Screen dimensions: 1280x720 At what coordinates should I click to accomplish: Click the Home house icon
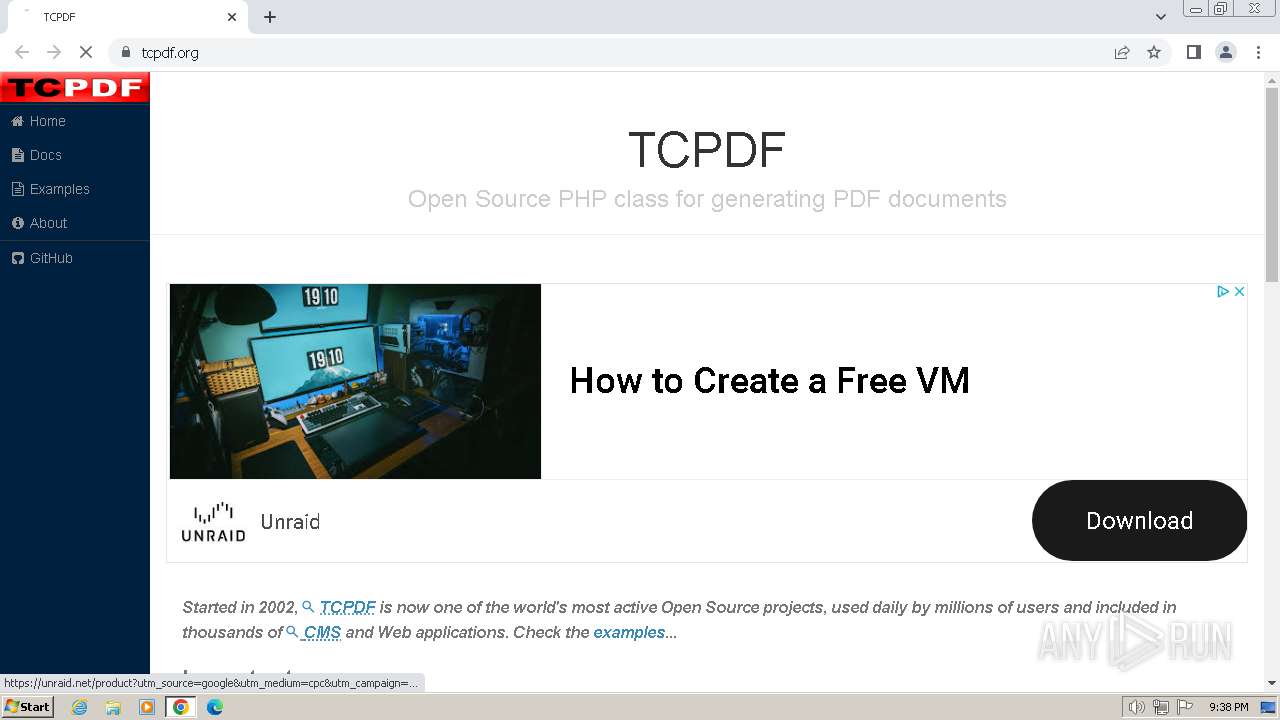(x=17, y=121)
